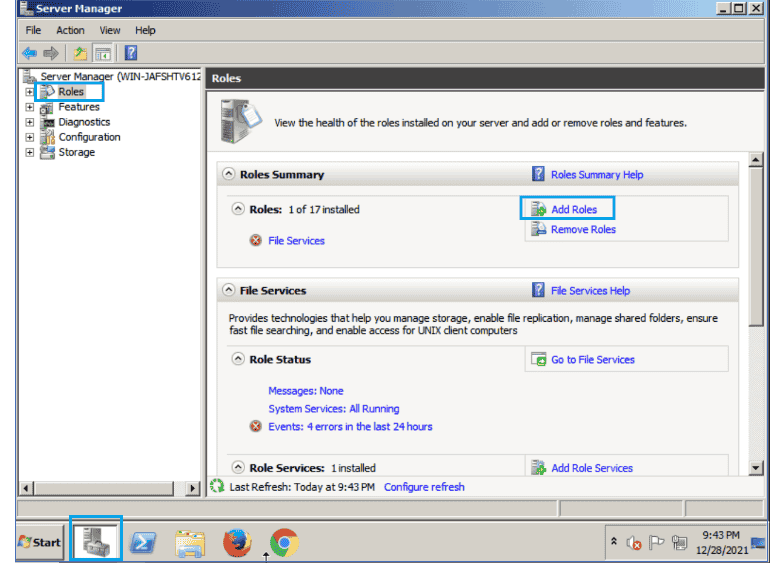The image size is (780, 566).
Task: Launch Chrome from the taskbar
Action: [x=284, y=542]
